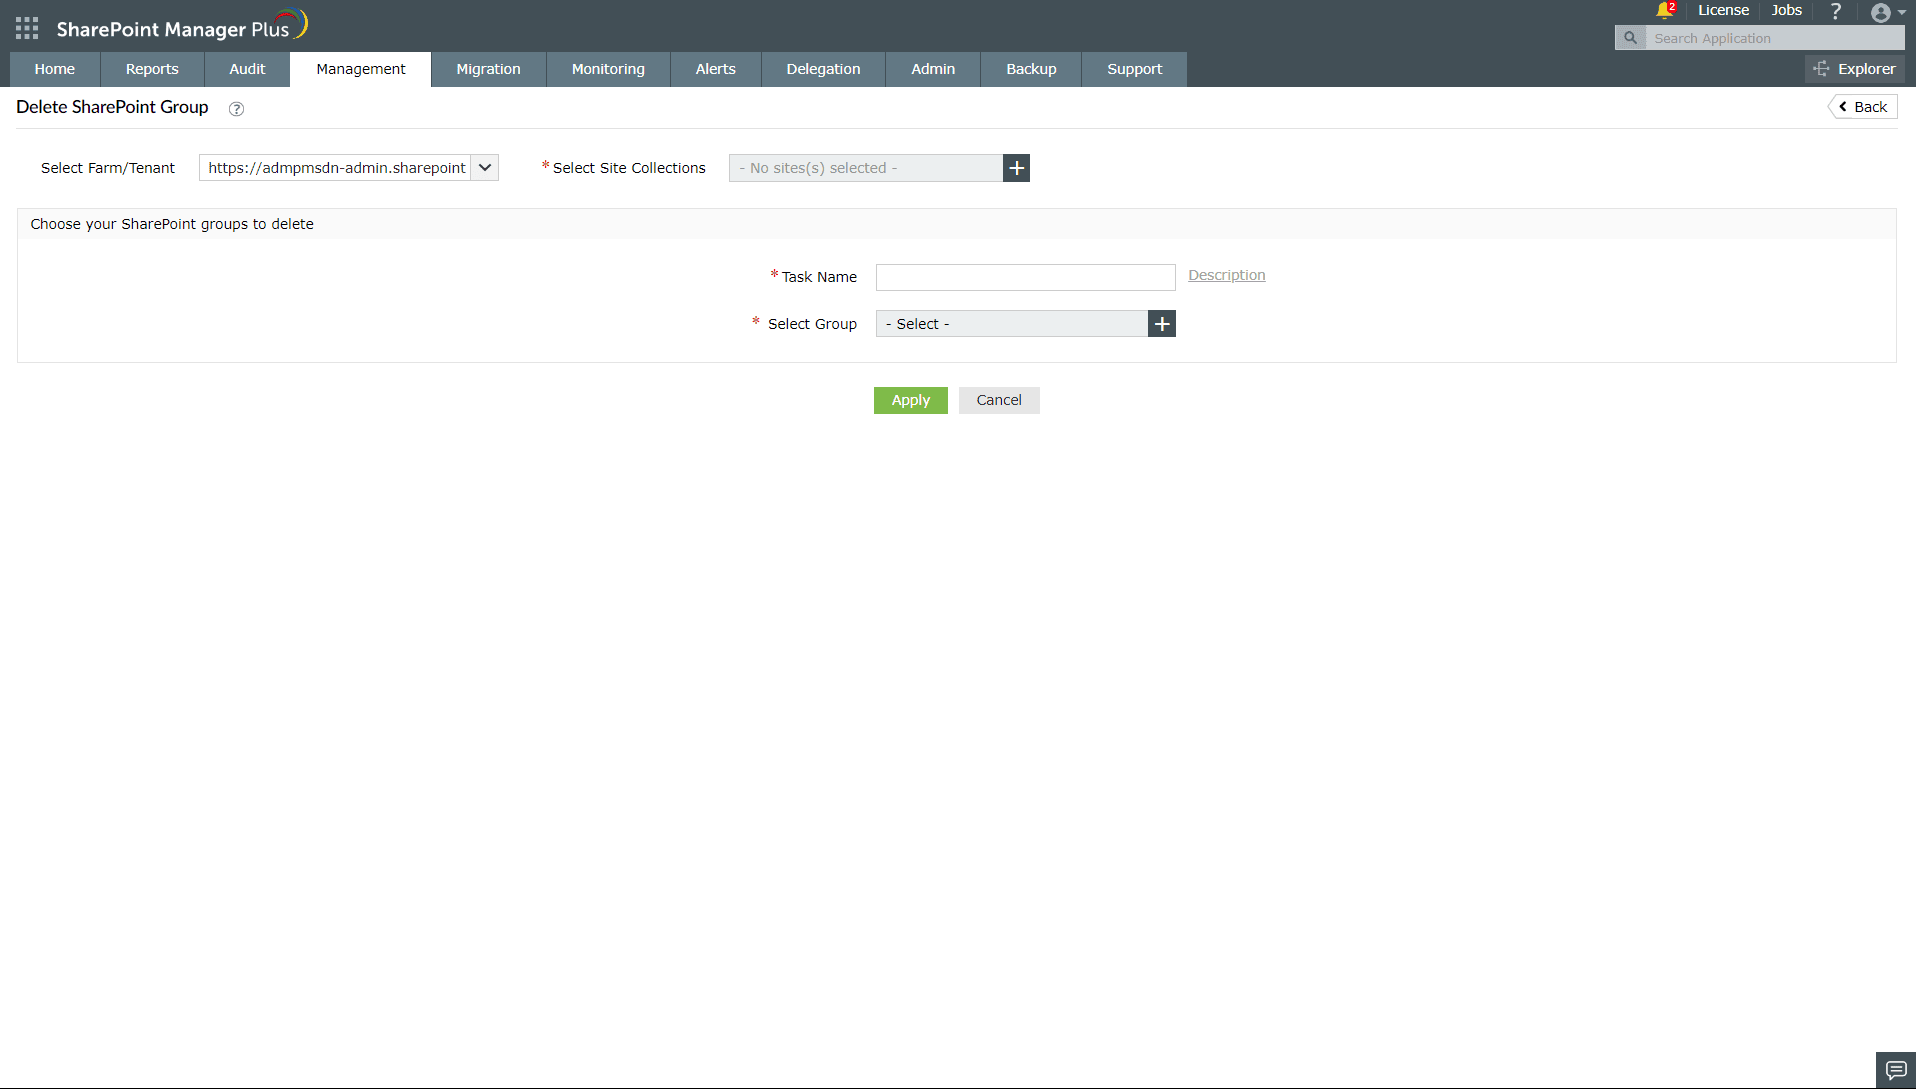Screen dimensions: 1916x1089
Task: Open the Admin tab
Action: 933,69
